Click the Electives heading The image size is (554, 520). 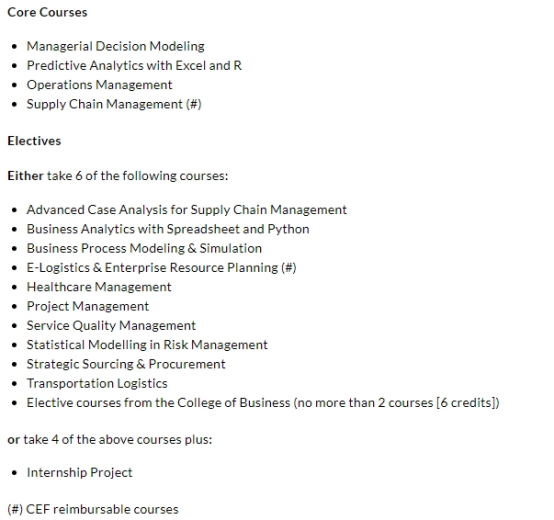[34, 141]
